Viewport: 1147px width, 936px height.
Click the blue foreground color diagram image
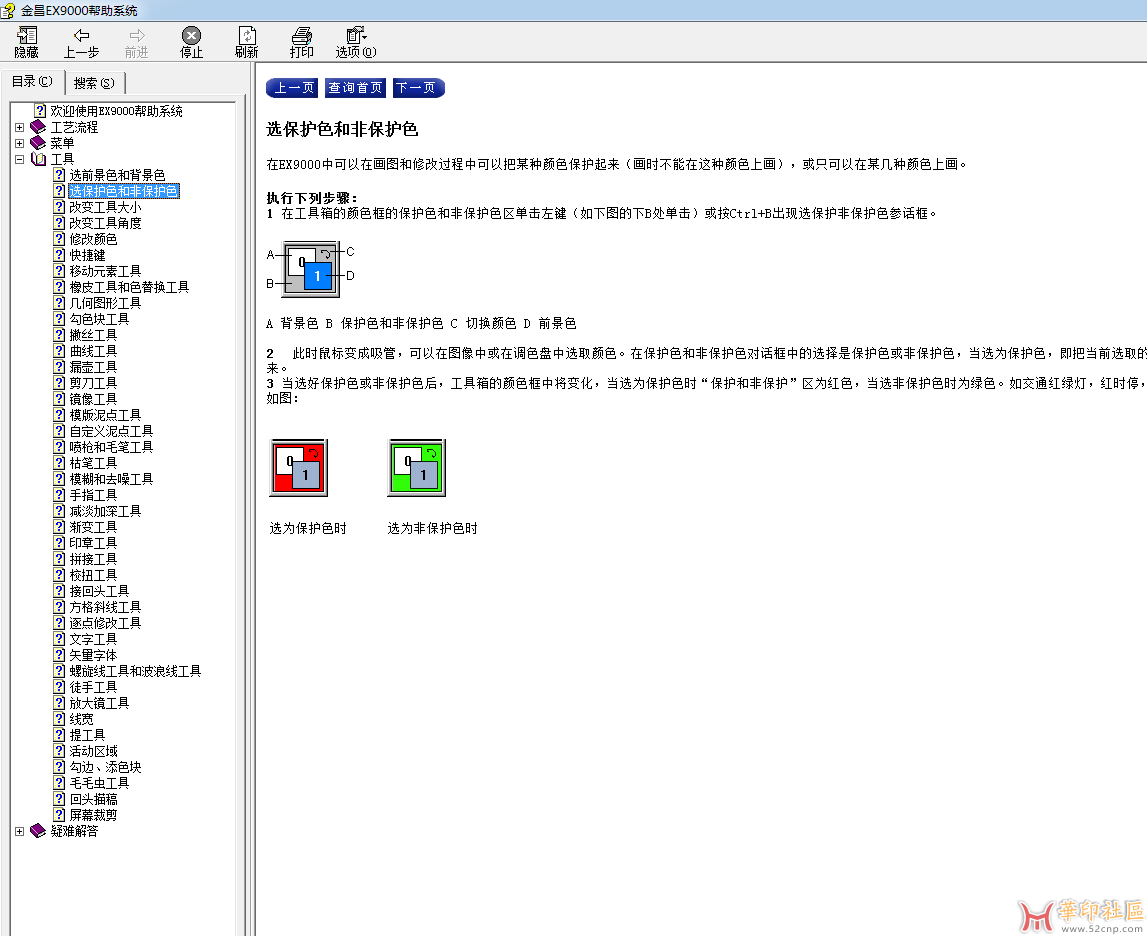click(x=312, y=269)
